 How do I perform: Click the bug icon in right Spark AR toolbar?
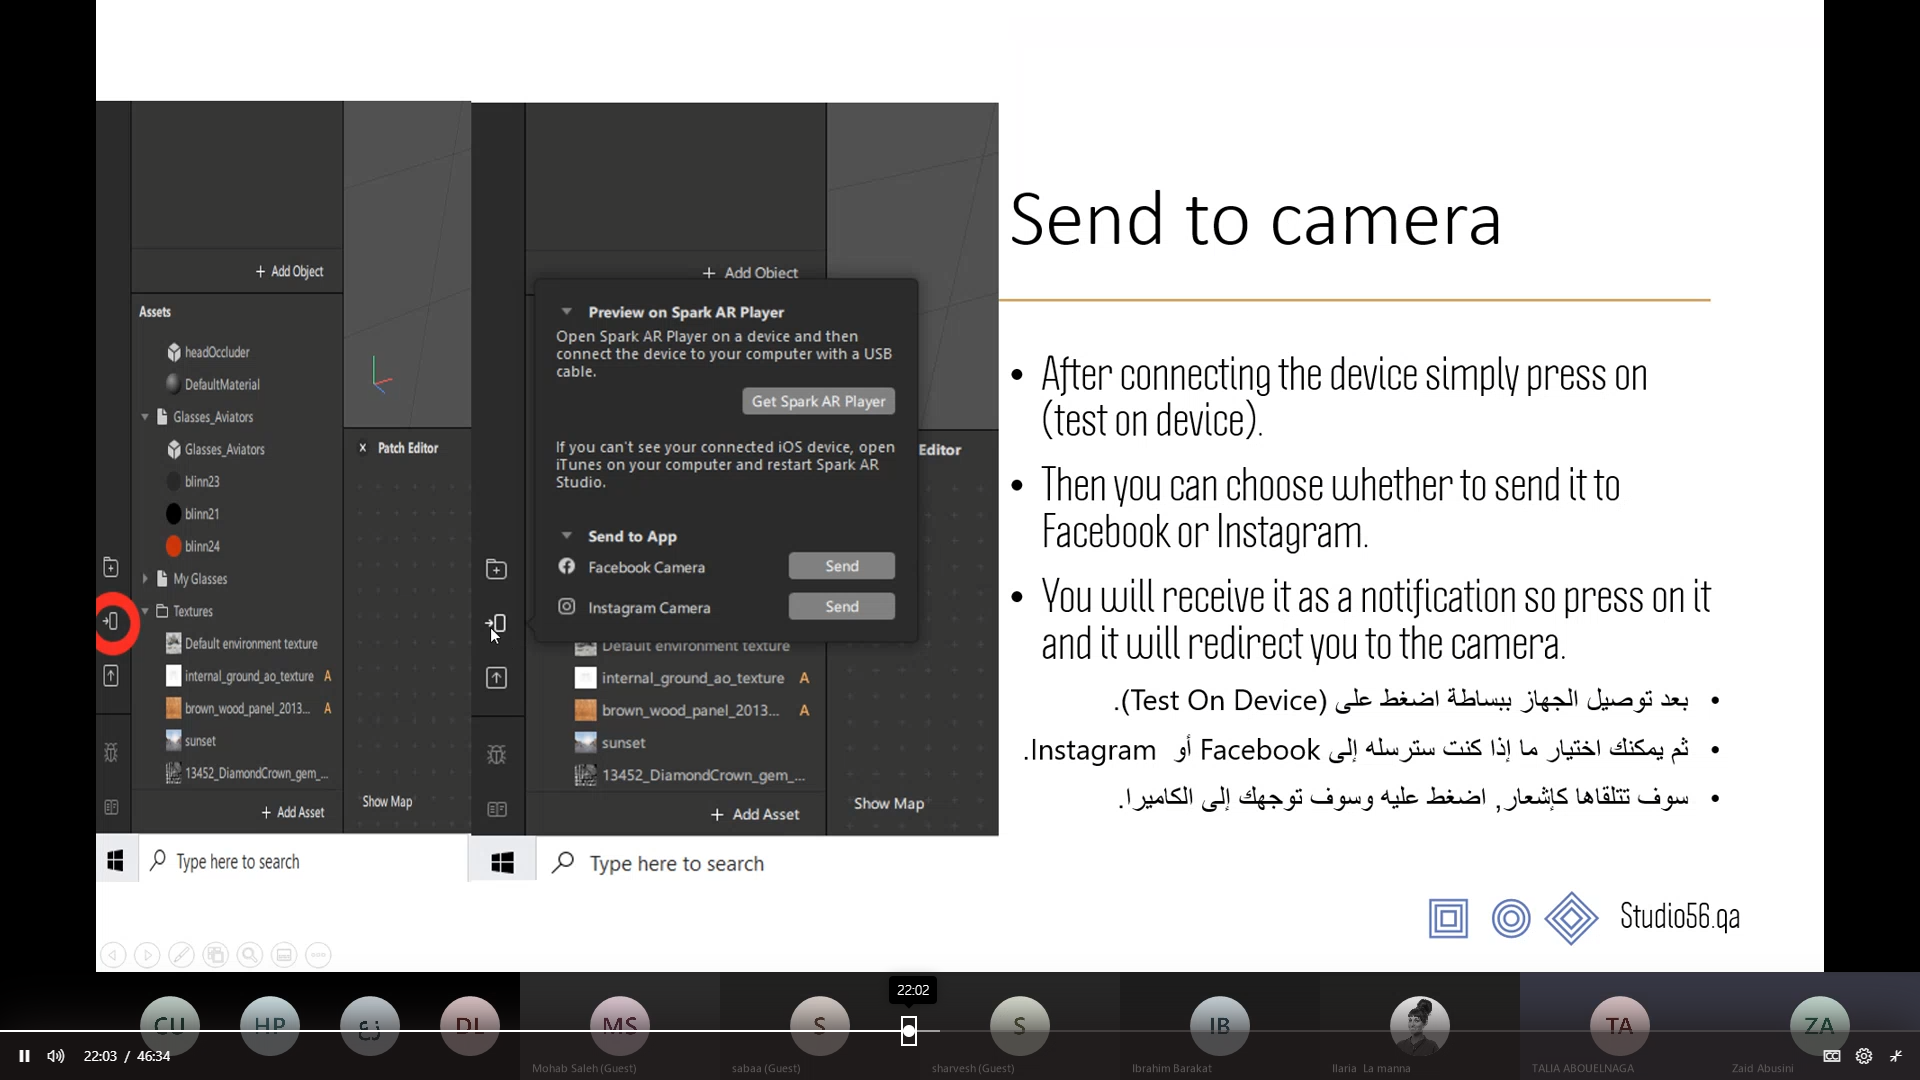[x=496, y=755]
